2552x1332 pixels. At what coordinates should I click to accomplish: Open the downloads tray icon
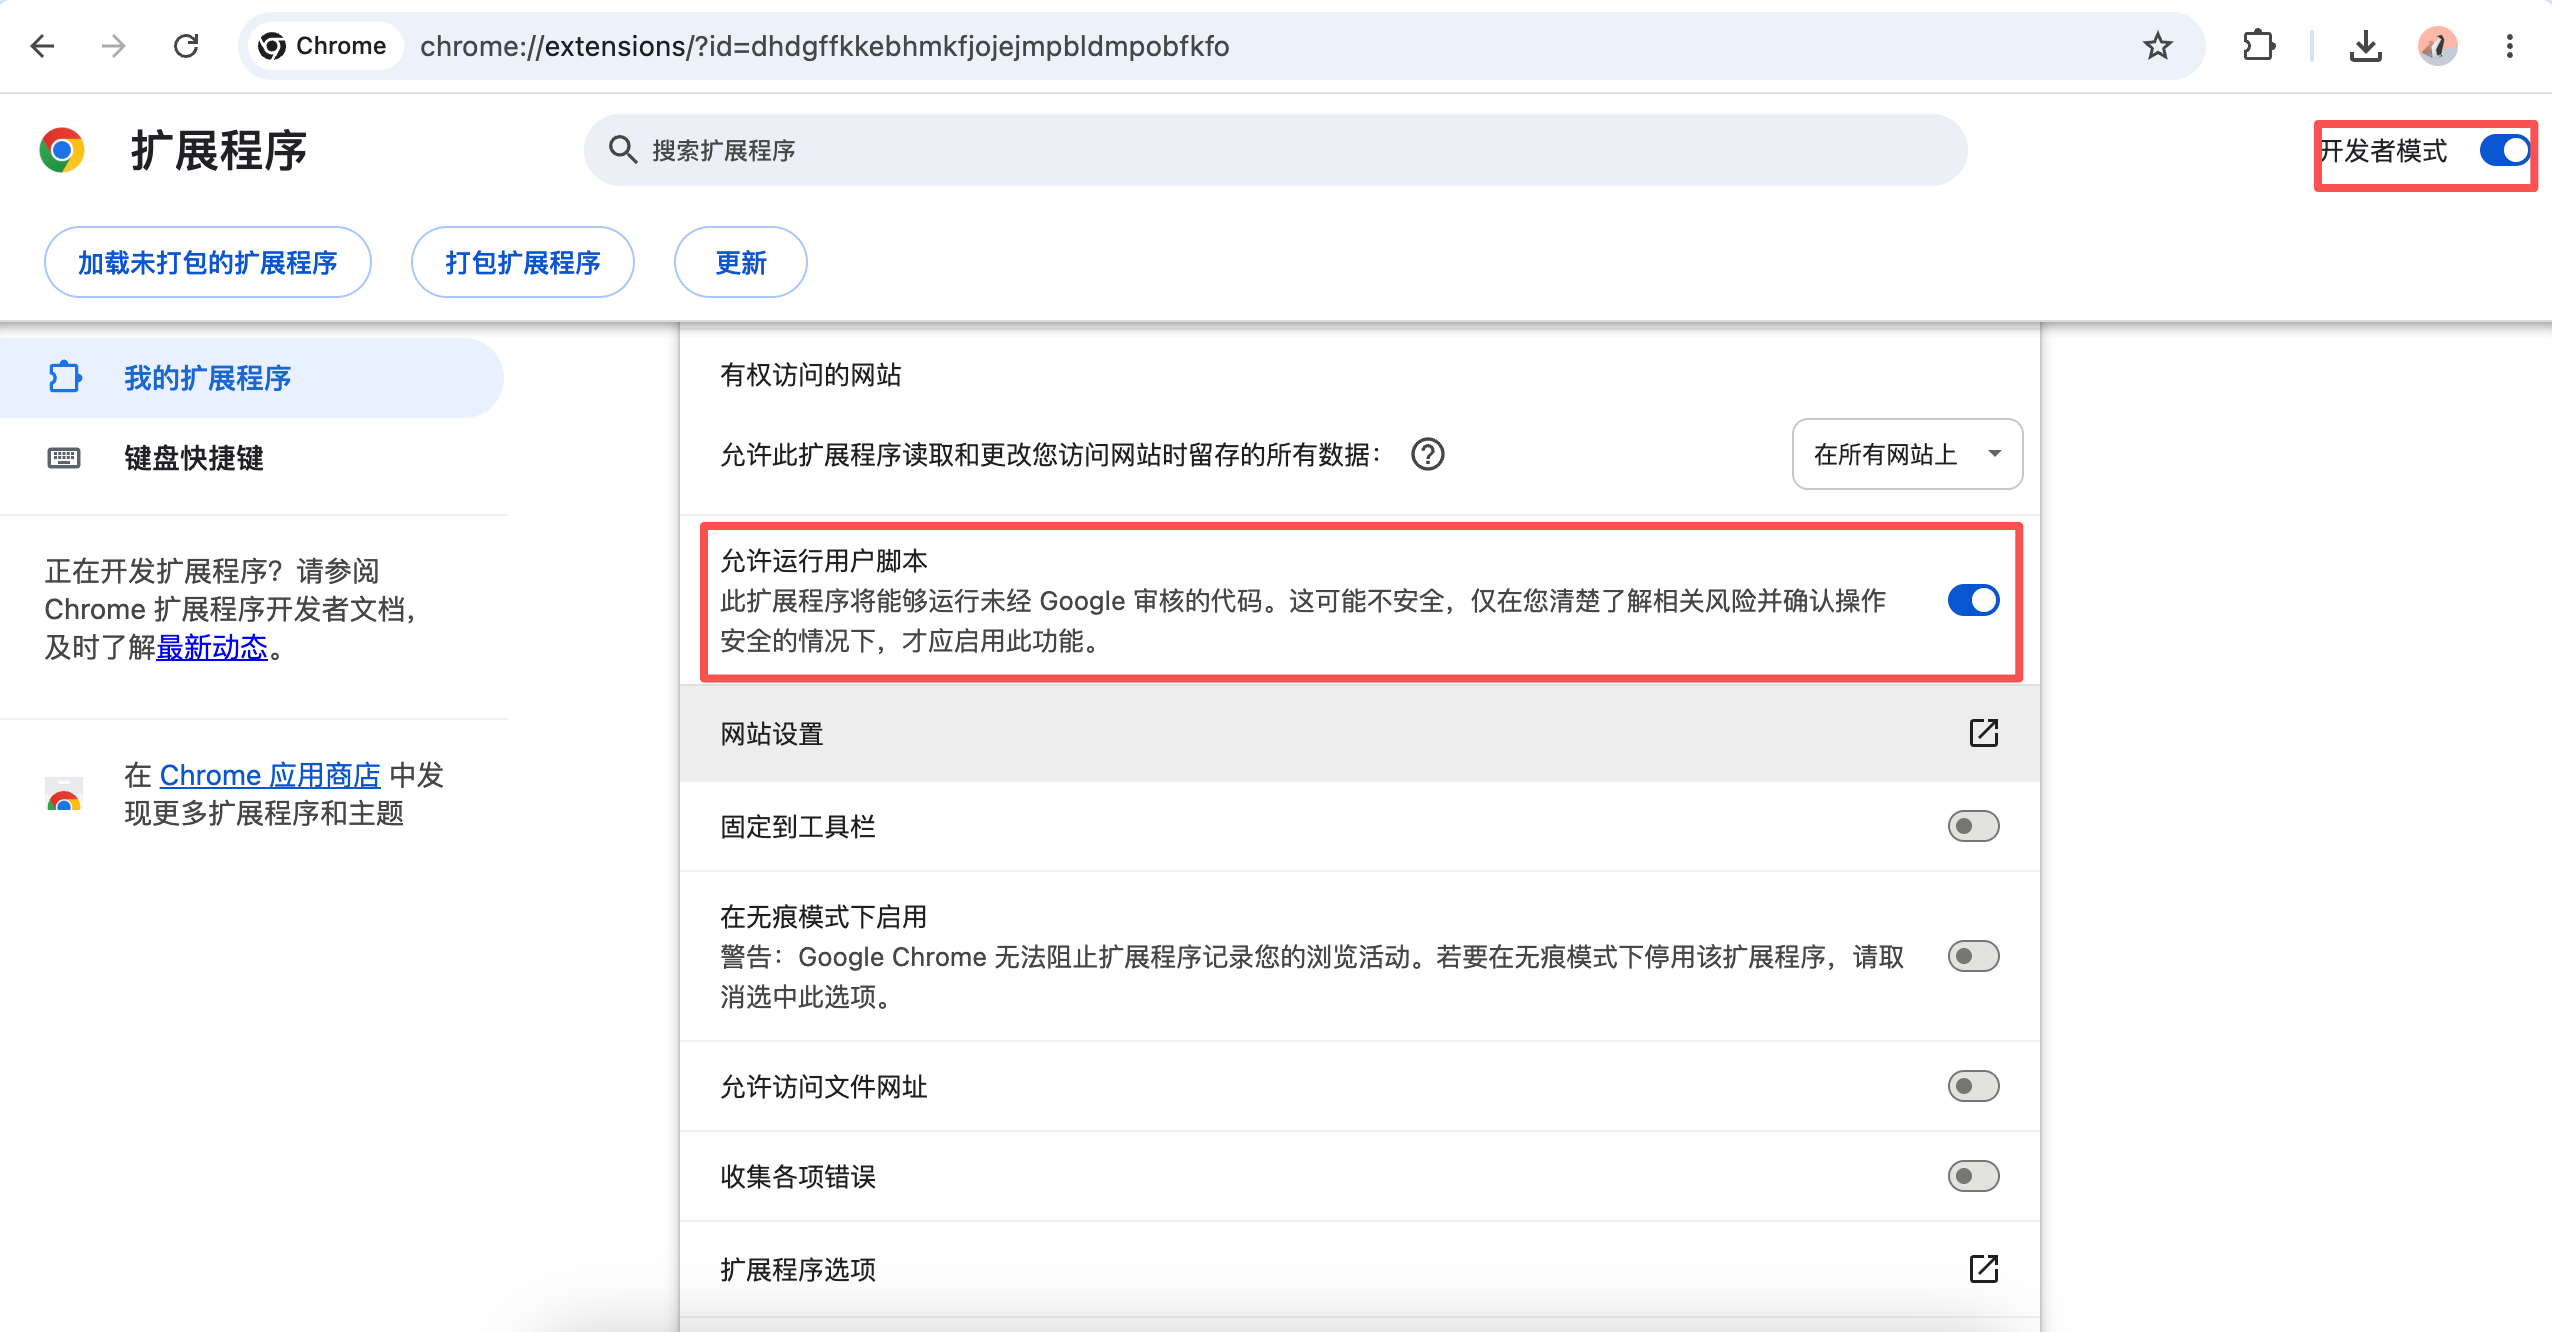coord(2365,46)
